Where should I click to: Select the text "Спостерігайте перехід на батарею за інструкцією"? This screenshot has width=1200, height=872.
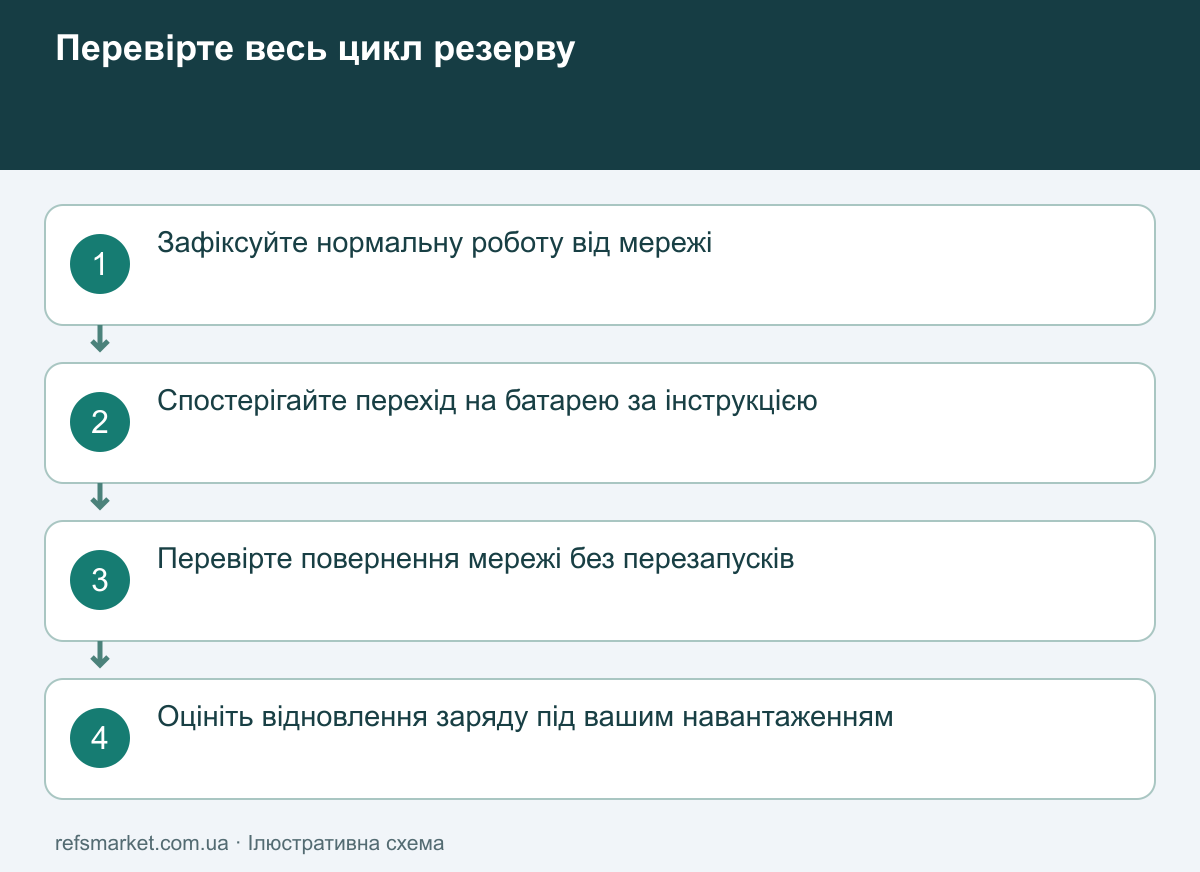[x=488, y=401]
